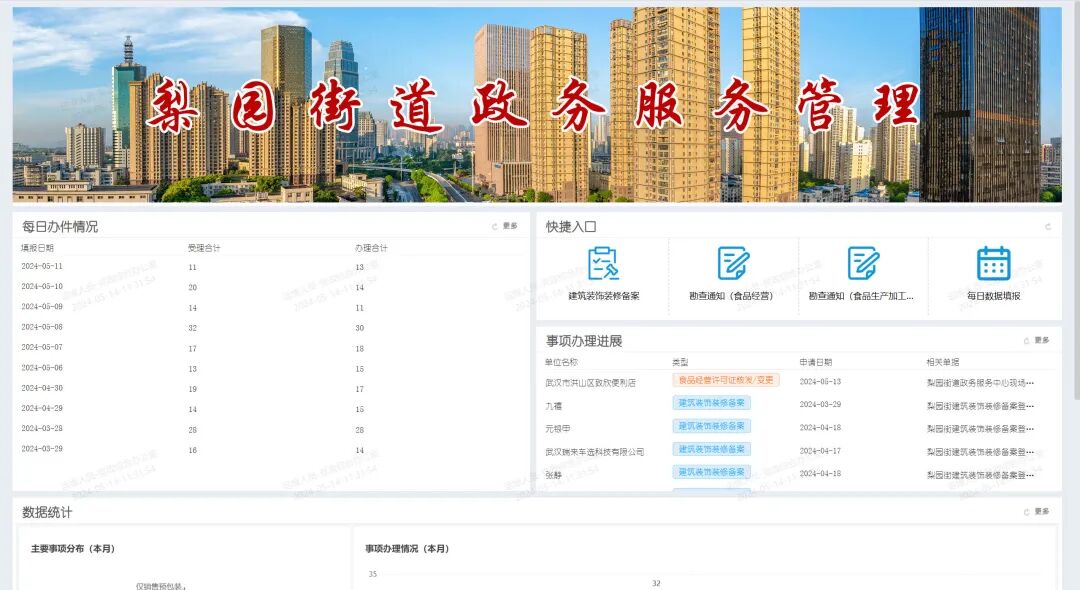Click the 受理合计 column header
Image resolution: width=1080 pixels, height=590 pixels.
coord(204,248)
